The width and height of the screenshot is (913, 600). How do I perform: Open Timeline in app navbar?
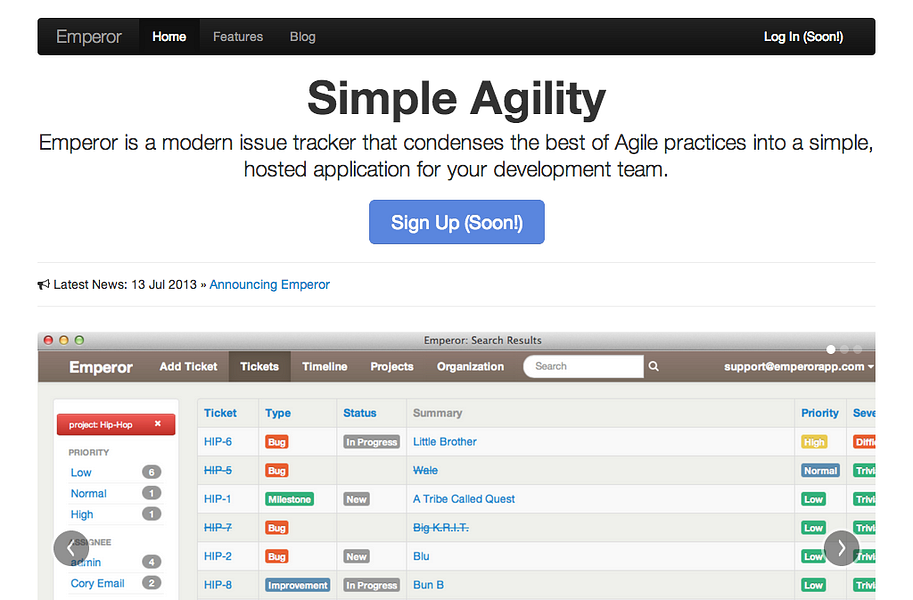click(324, 366)
